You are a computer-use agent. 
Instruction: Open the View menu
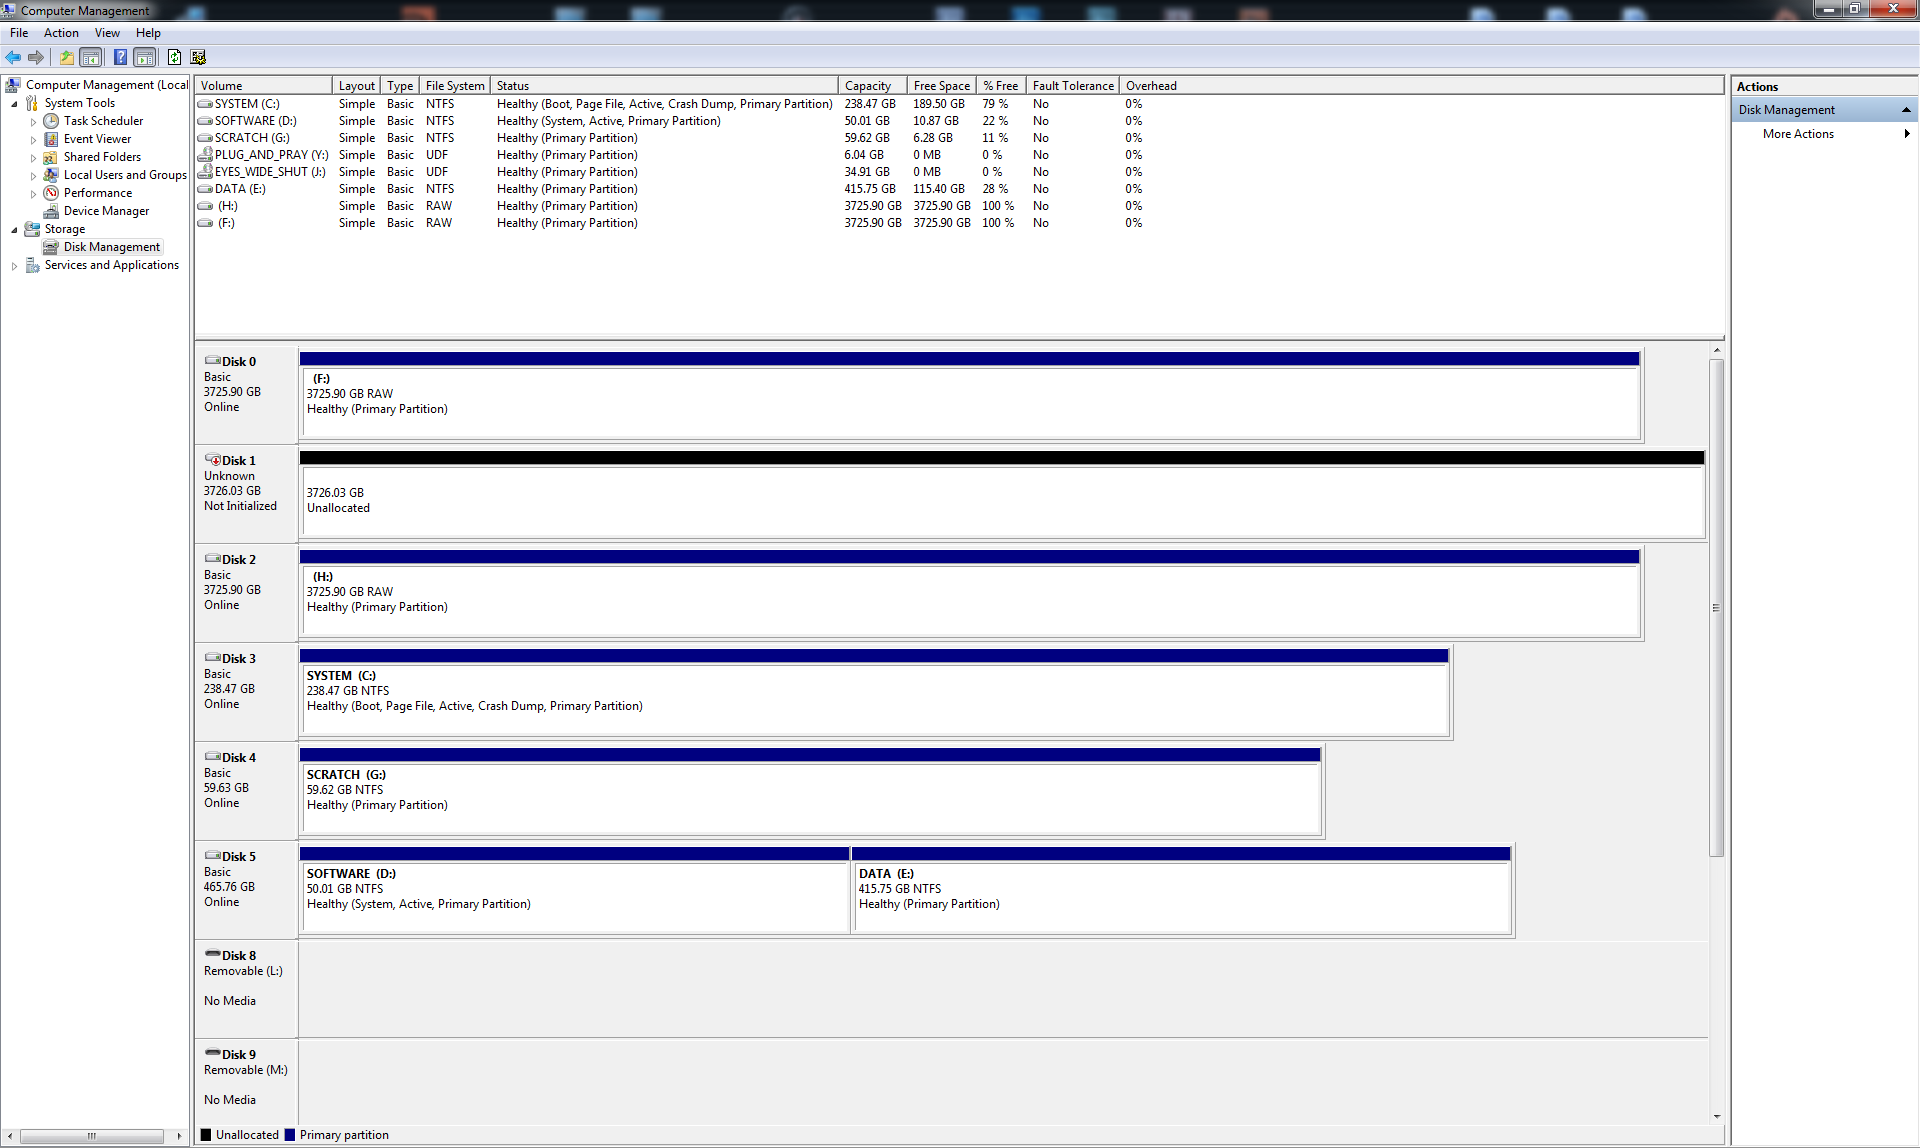[107, 33]
